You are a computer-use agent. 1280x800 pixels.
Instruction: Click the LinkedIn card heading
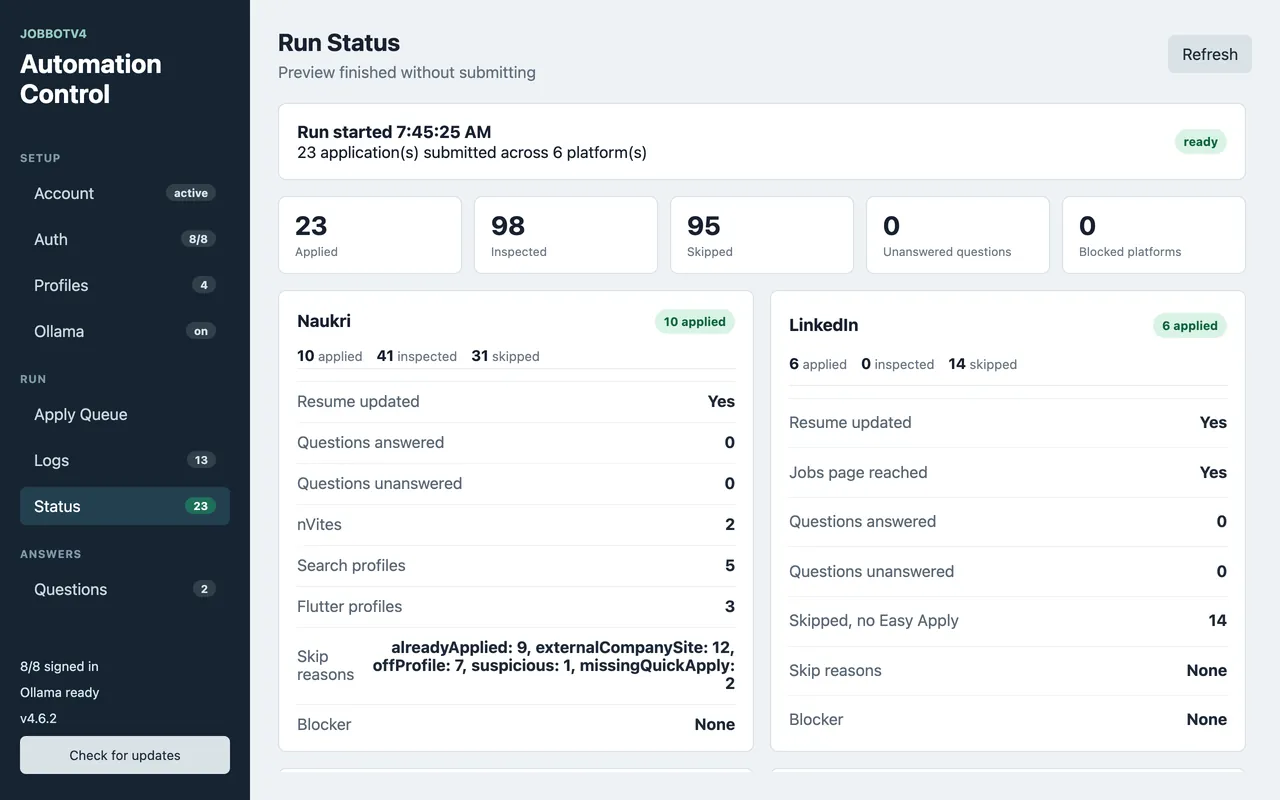click(x=824, y=325)
